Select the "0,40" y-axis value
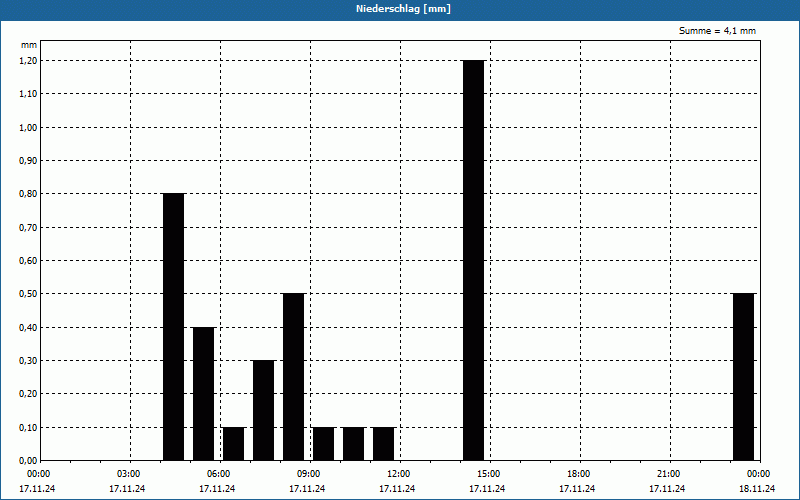 click(x=29, y=327)
